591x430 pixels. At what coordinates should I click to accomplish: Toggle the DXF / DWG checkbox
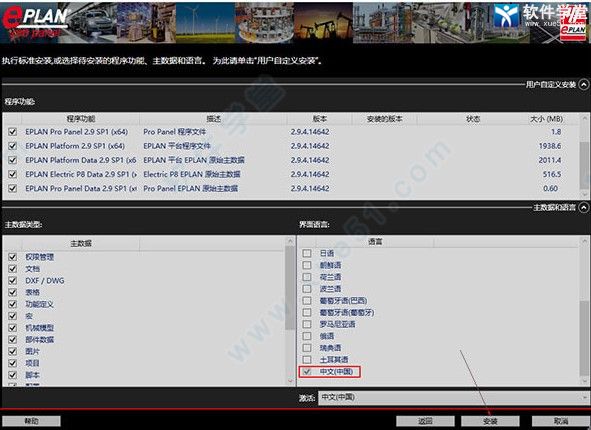tap(12, 281)
